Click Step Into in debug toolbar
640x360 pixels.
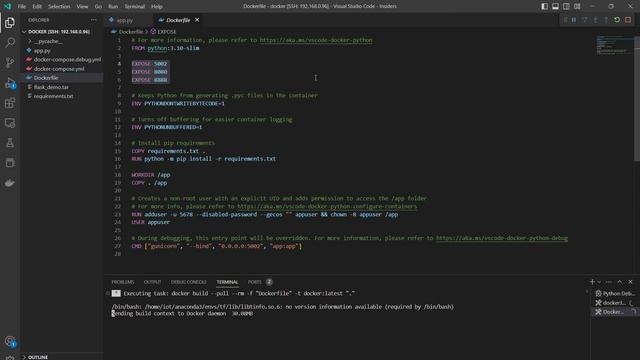(595, 20)
